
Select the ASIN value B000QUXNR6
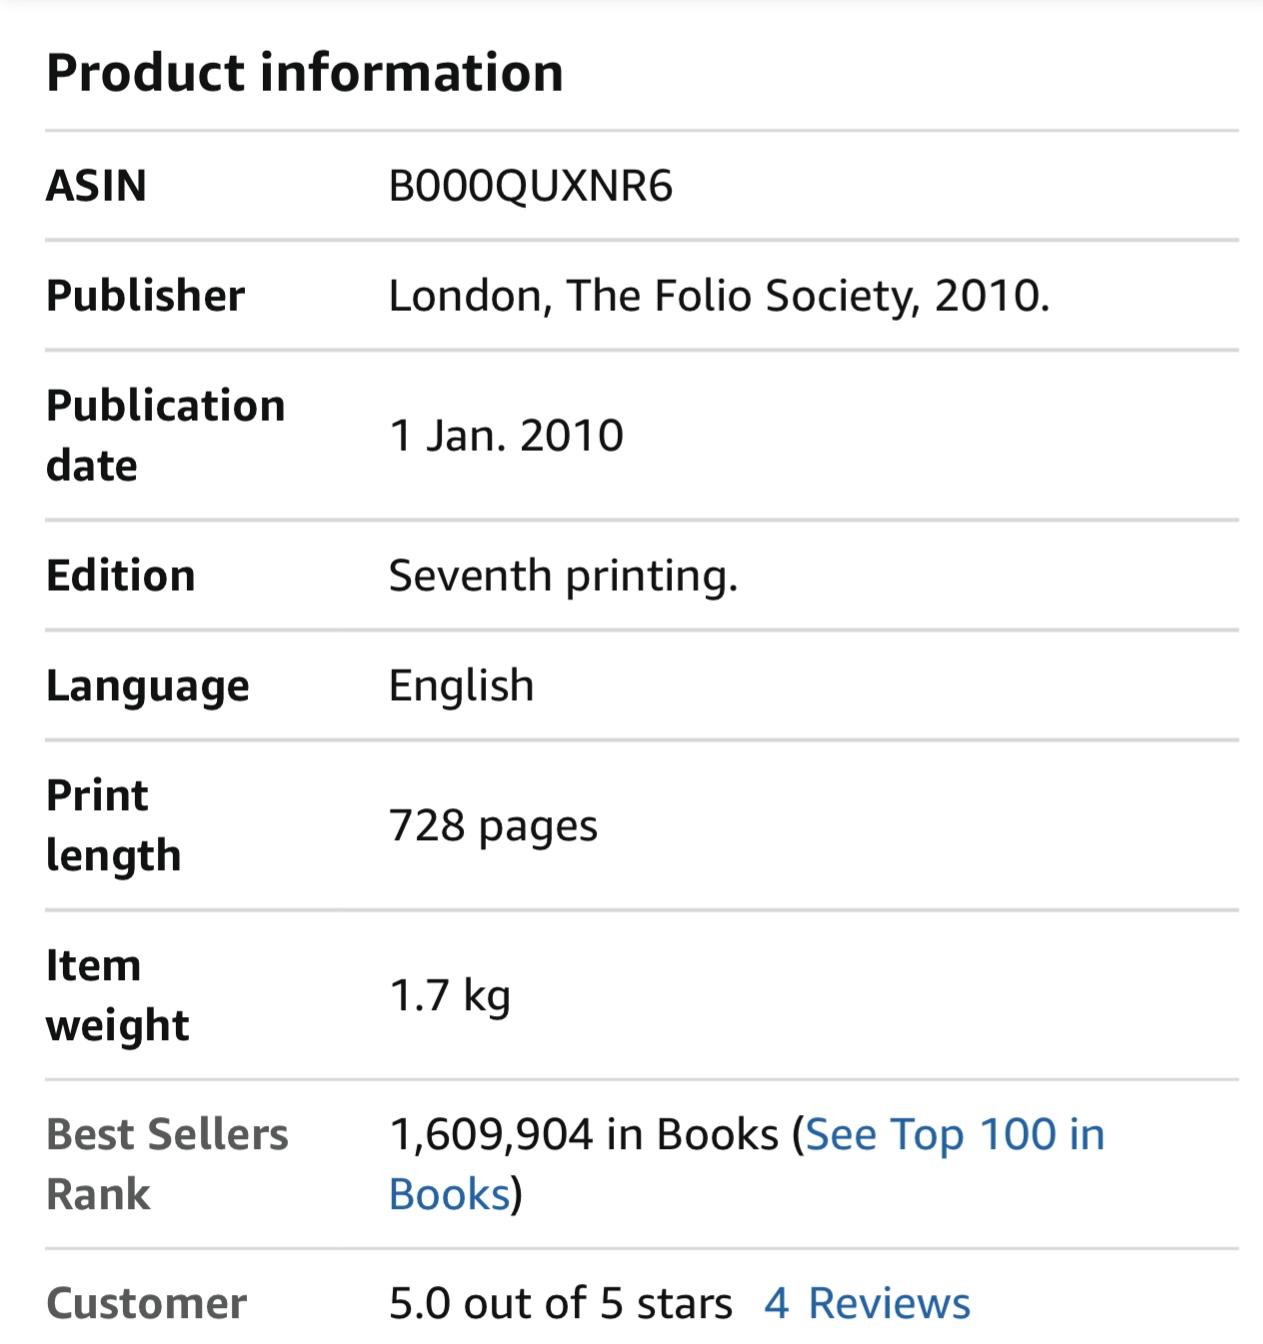(x=530, y=186)
